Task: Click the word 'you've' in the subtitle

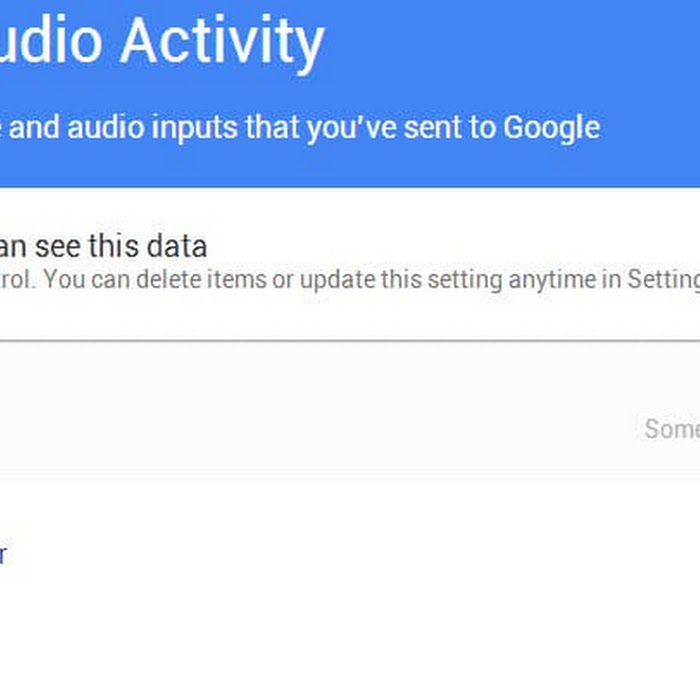Action: (x=352, y=129)
